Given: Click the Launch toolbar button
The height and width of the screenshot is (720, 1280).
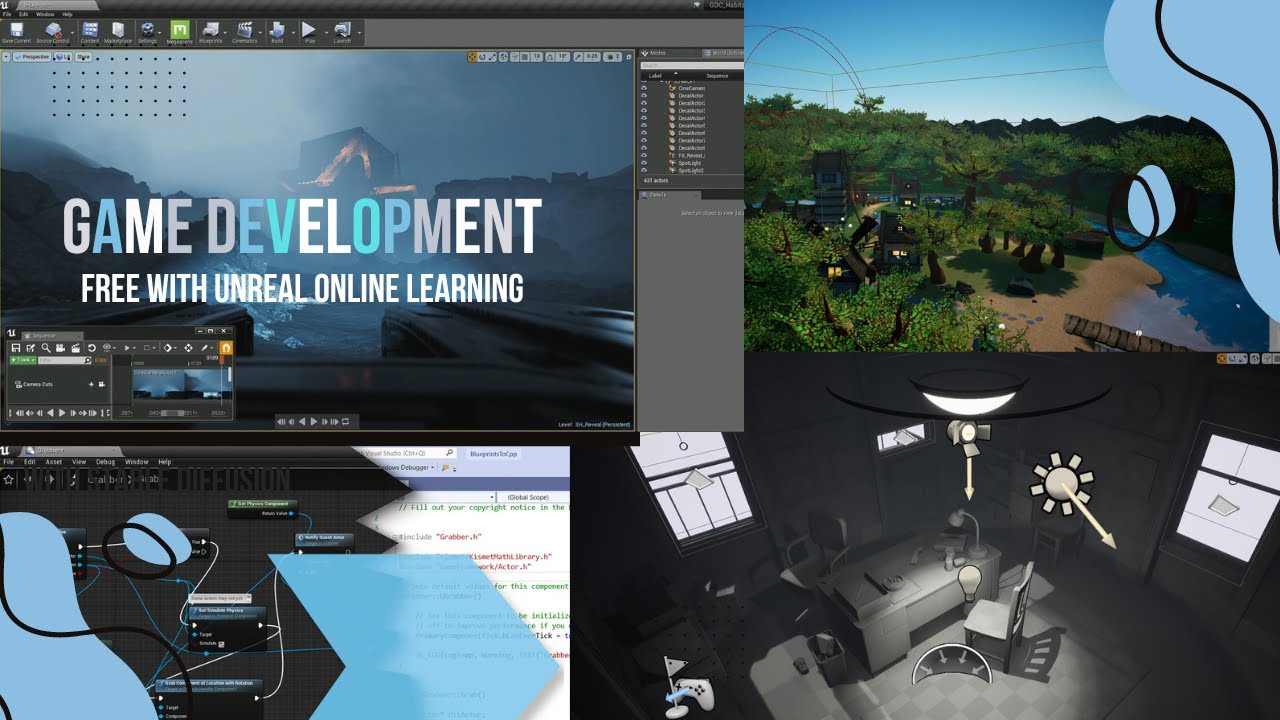Looking at the screenshot, I should point(342,31).
